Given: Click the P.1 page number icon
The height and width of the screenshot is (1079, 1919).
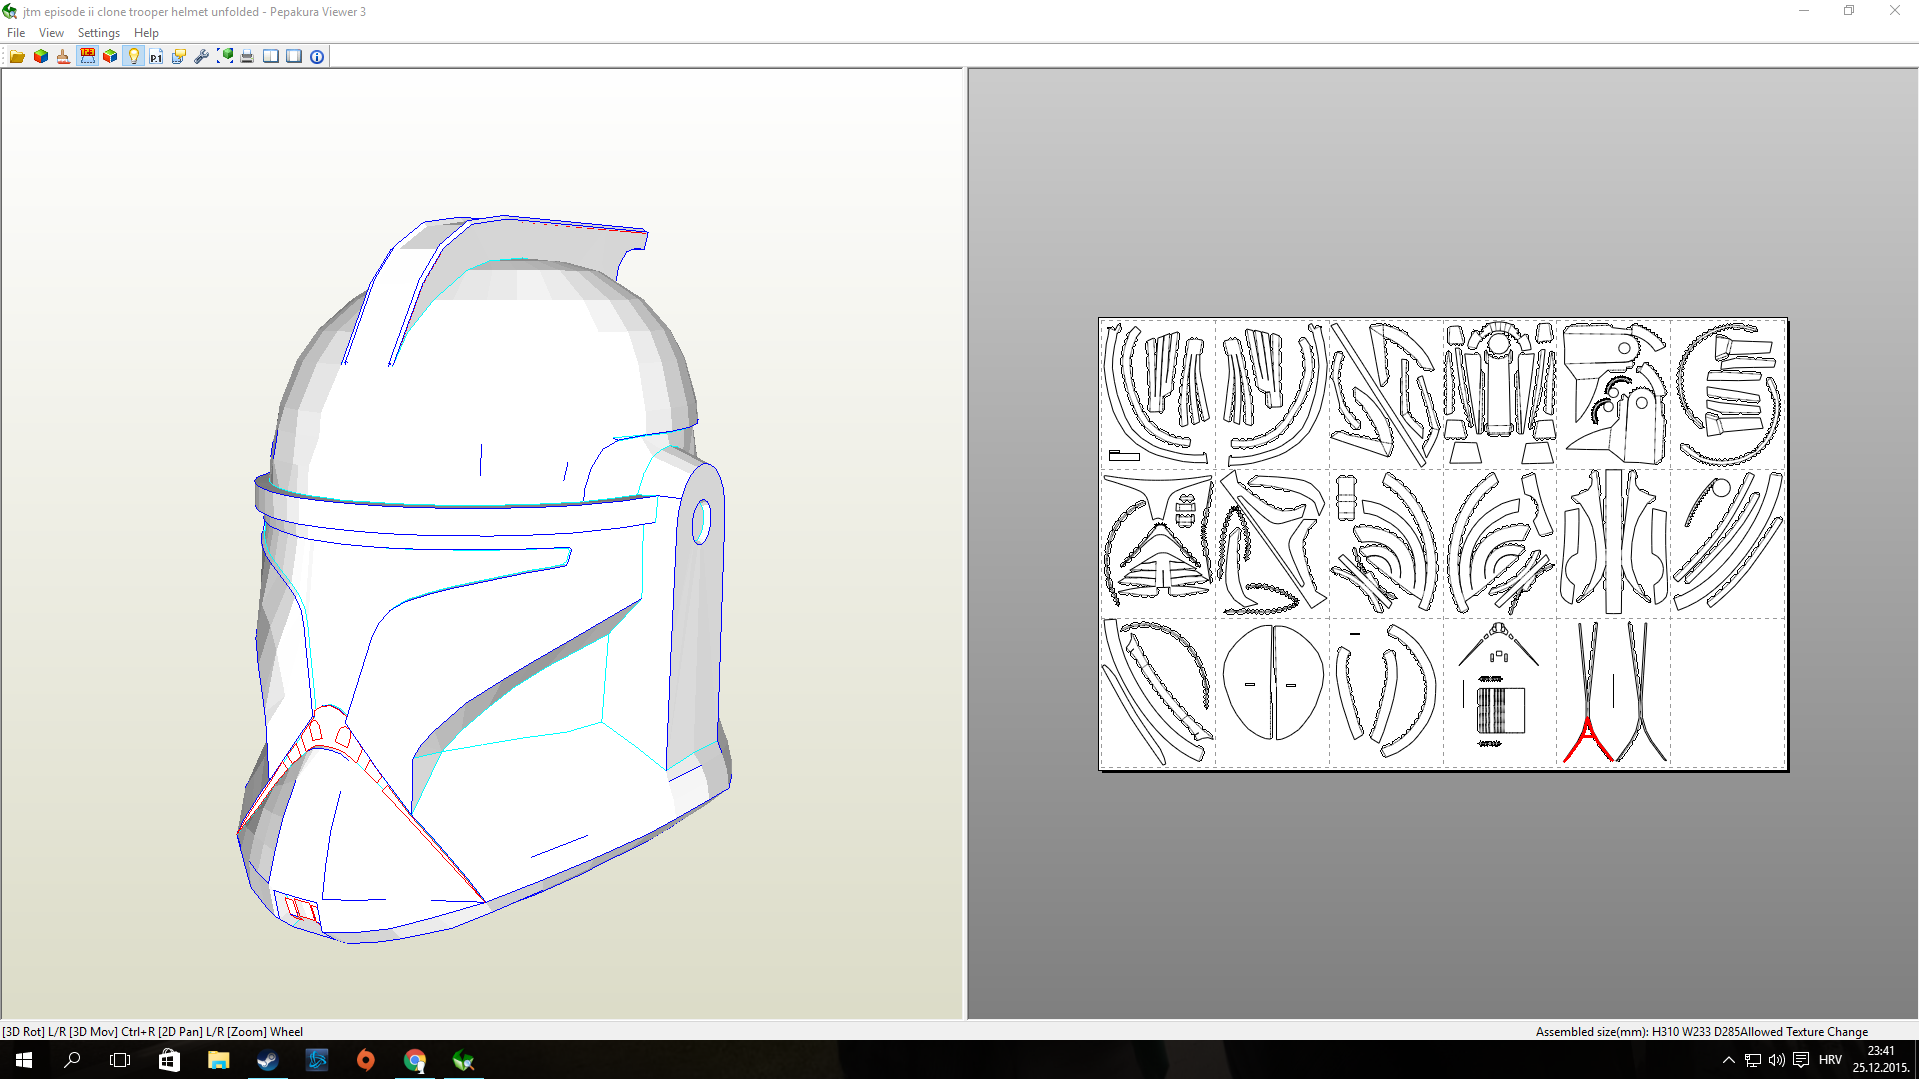Looking at the screenshot, I should click(156, 56).
